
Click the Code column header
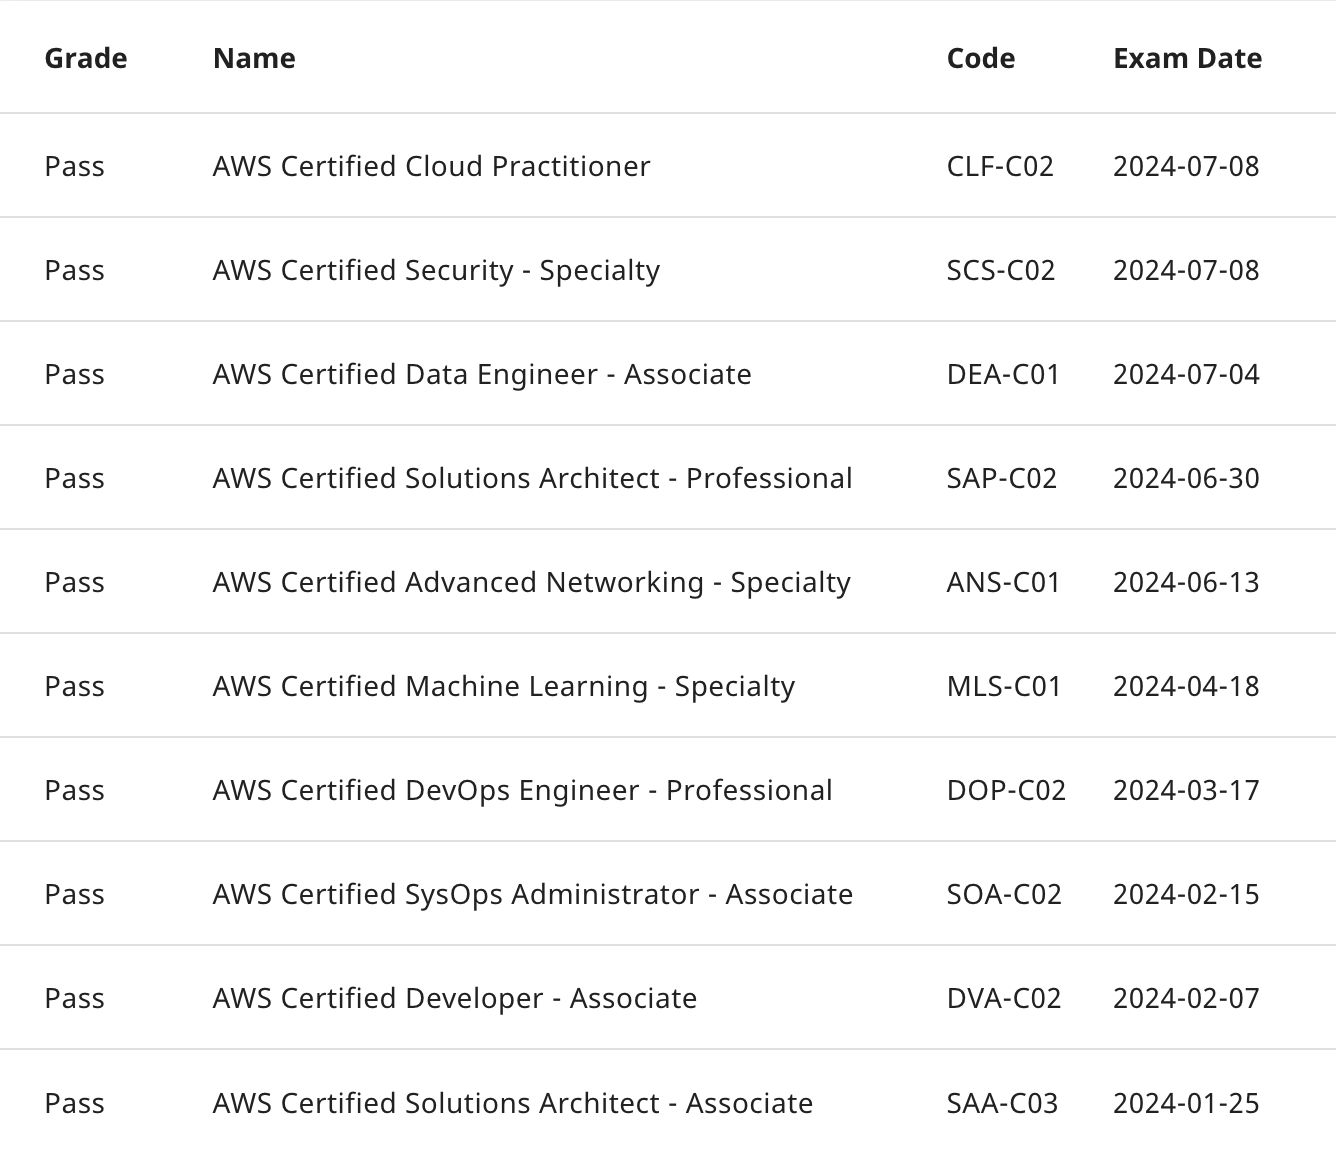click(981, 58)
